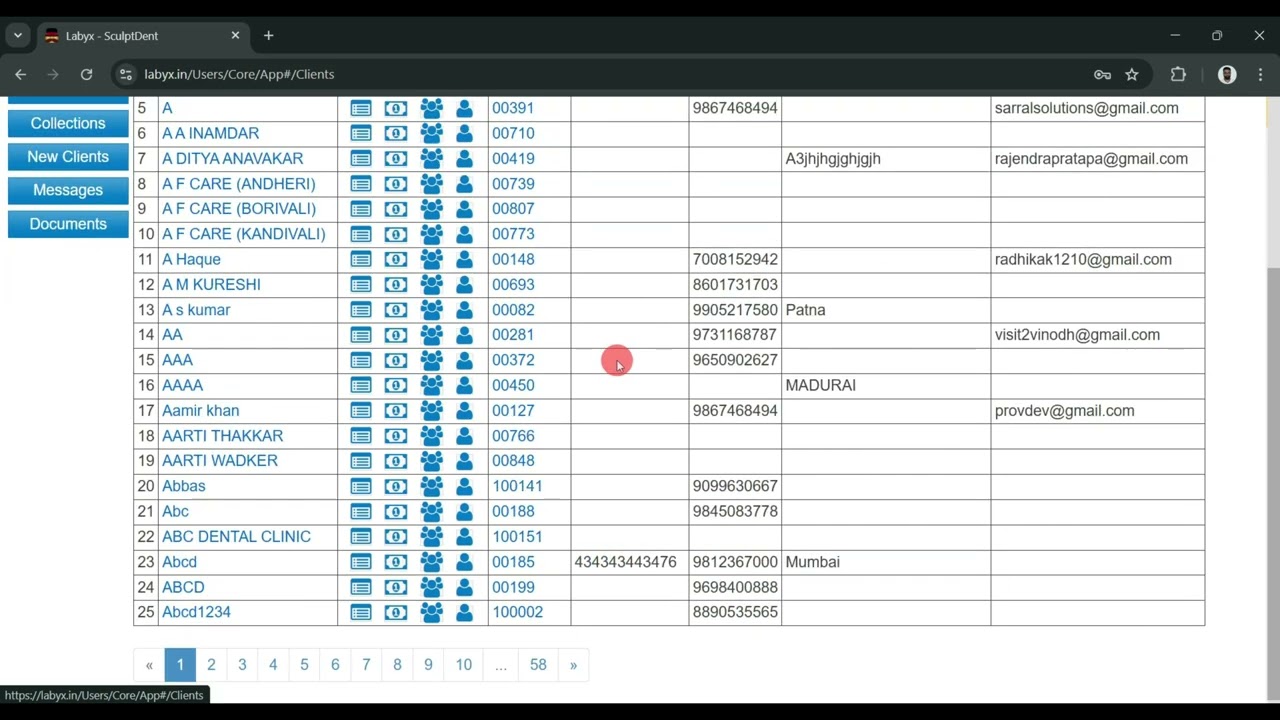1280x720 pixels.
Task: Open the list icon for A DITYA ANAVAKAR
Action: [361, 159]
